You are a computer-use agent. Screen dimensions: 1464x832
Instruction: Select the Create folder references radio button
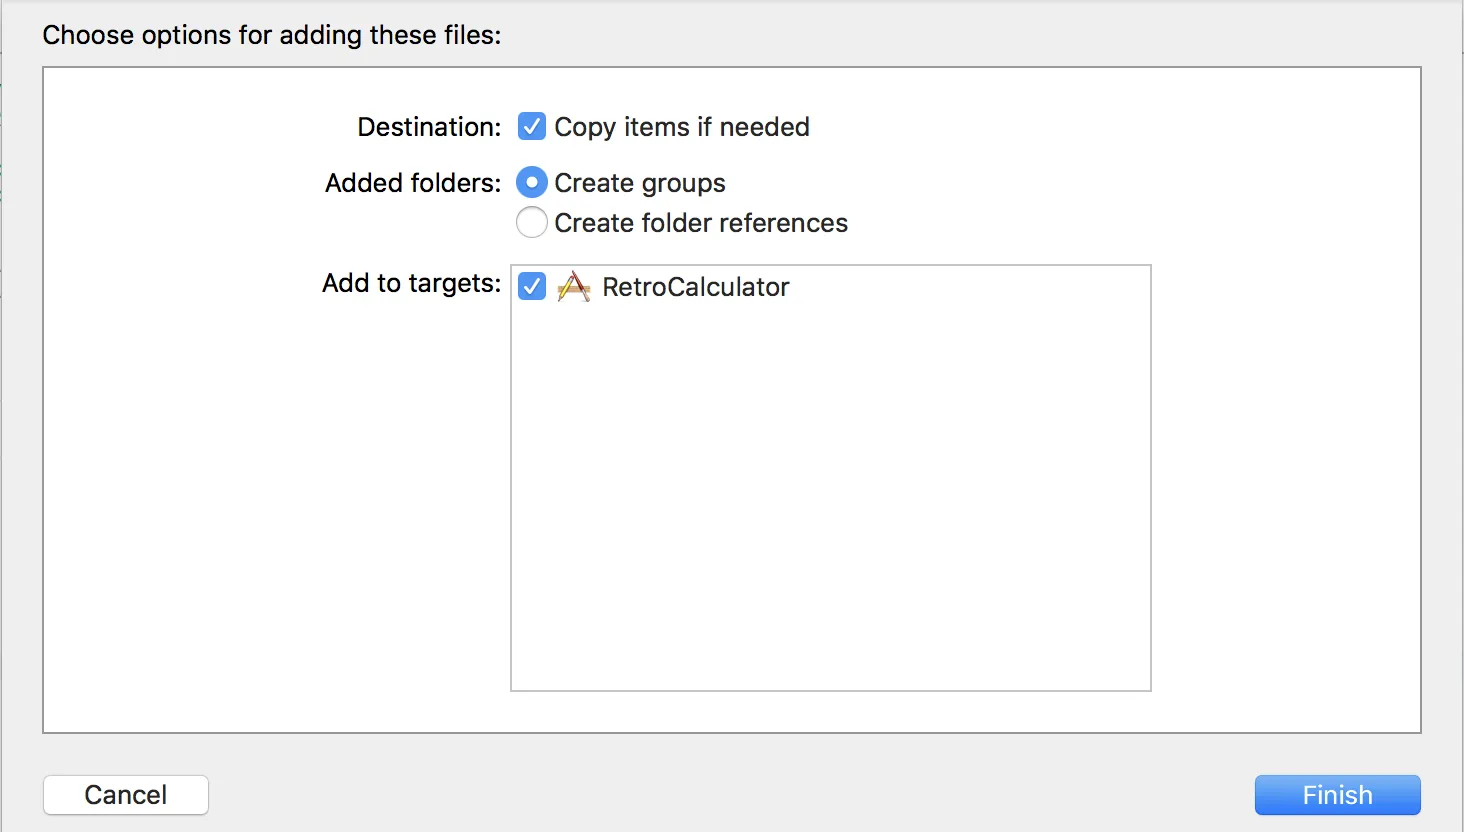(532, 222)
